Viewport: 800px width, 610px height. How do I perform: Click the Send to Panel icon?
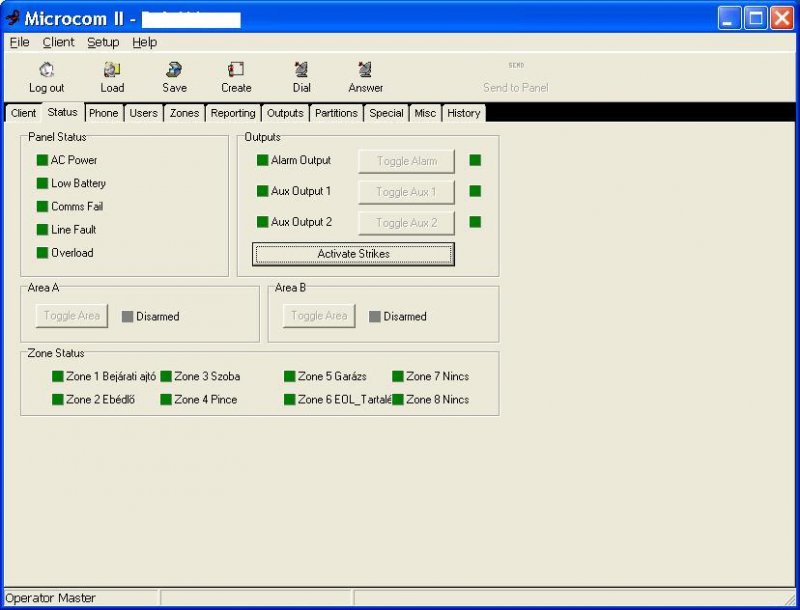(516, 65)
